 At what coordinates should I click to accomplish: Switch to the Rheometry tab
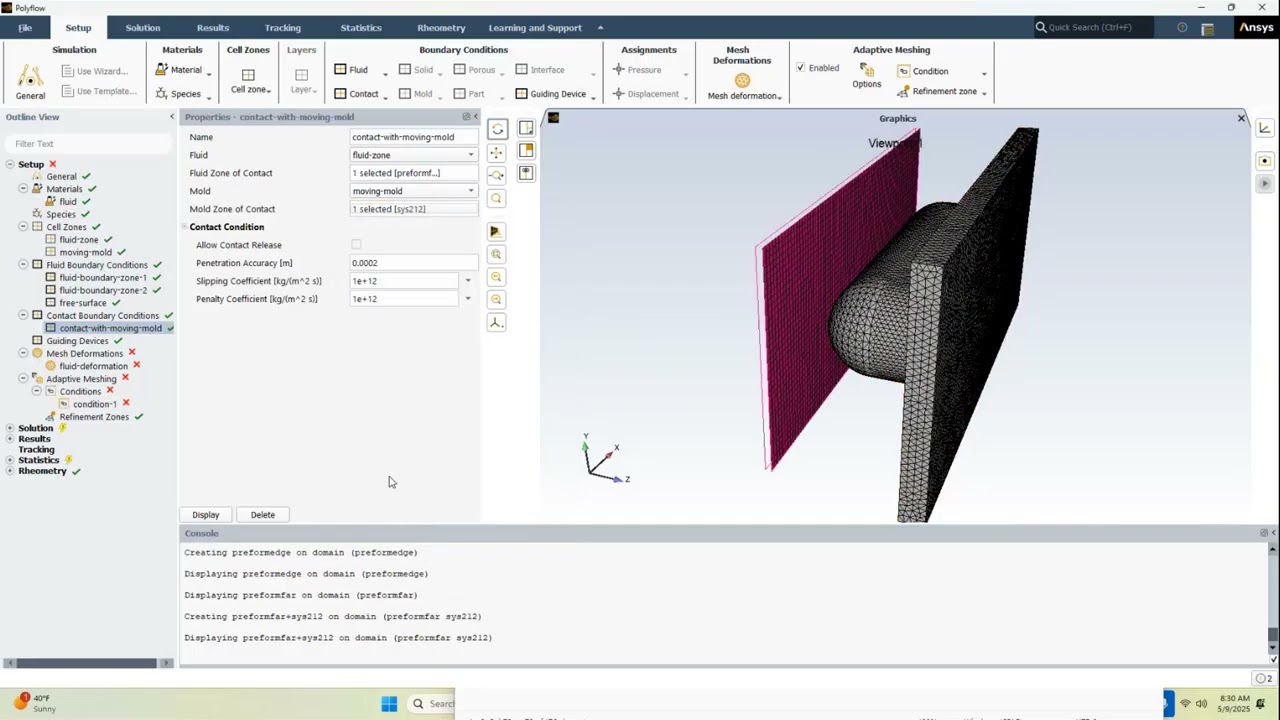click(441, 27)
